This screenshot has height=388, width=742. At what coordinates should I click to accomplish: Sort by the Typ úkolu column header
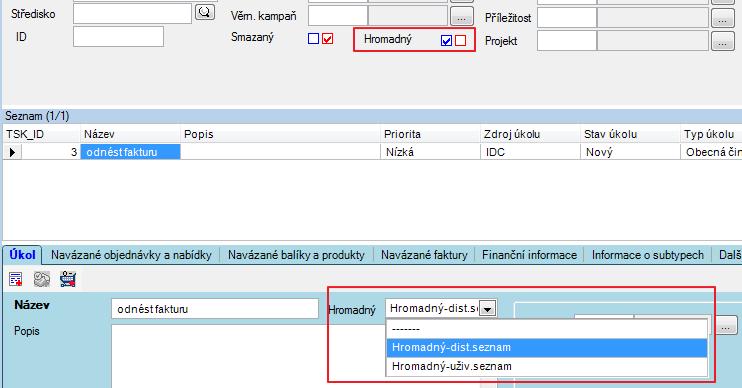(x=711, y=134)
